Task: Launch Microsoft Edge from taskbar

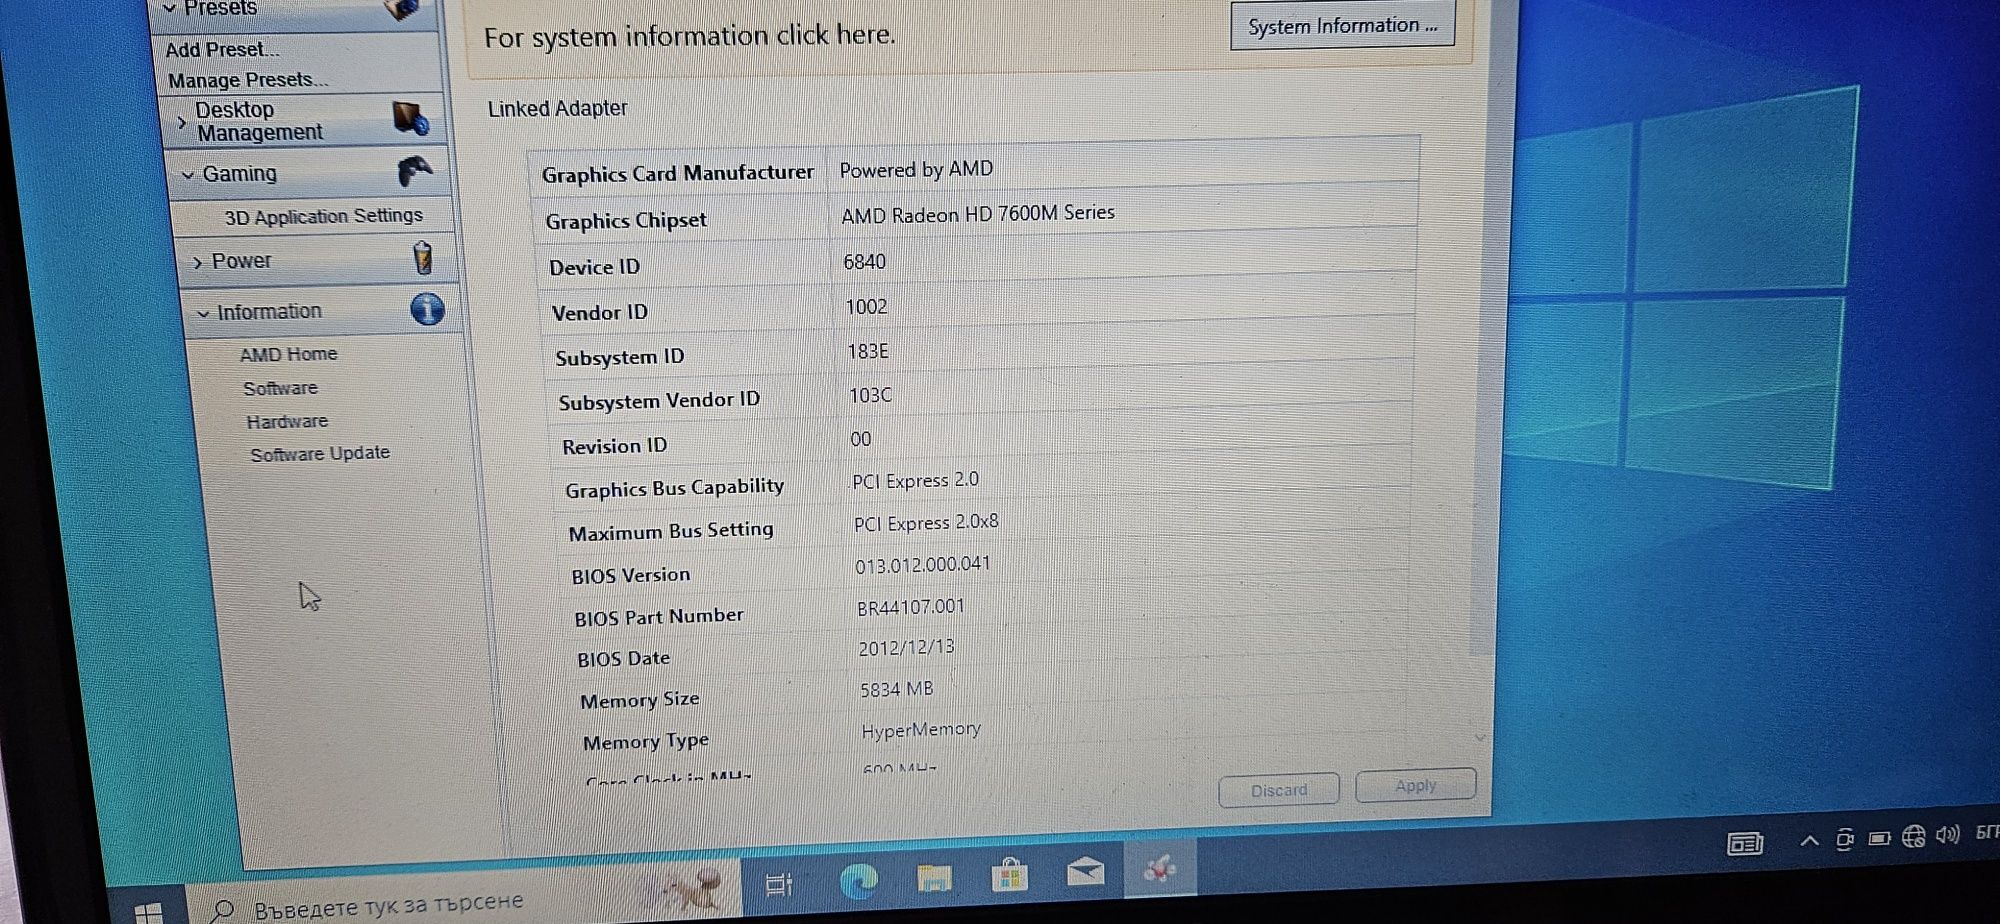Action: (x=858, y=880)
